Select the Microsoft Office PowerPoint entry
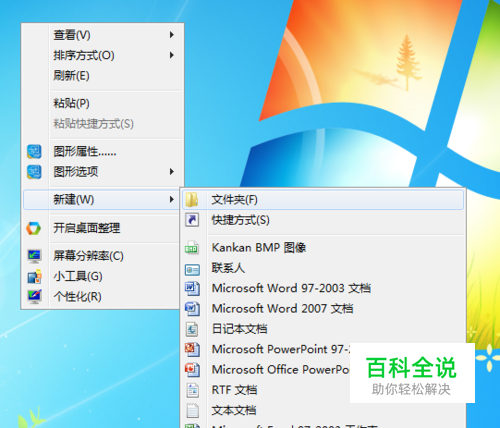The height and width of the screenshot is (428, 500). coord(267,370)
